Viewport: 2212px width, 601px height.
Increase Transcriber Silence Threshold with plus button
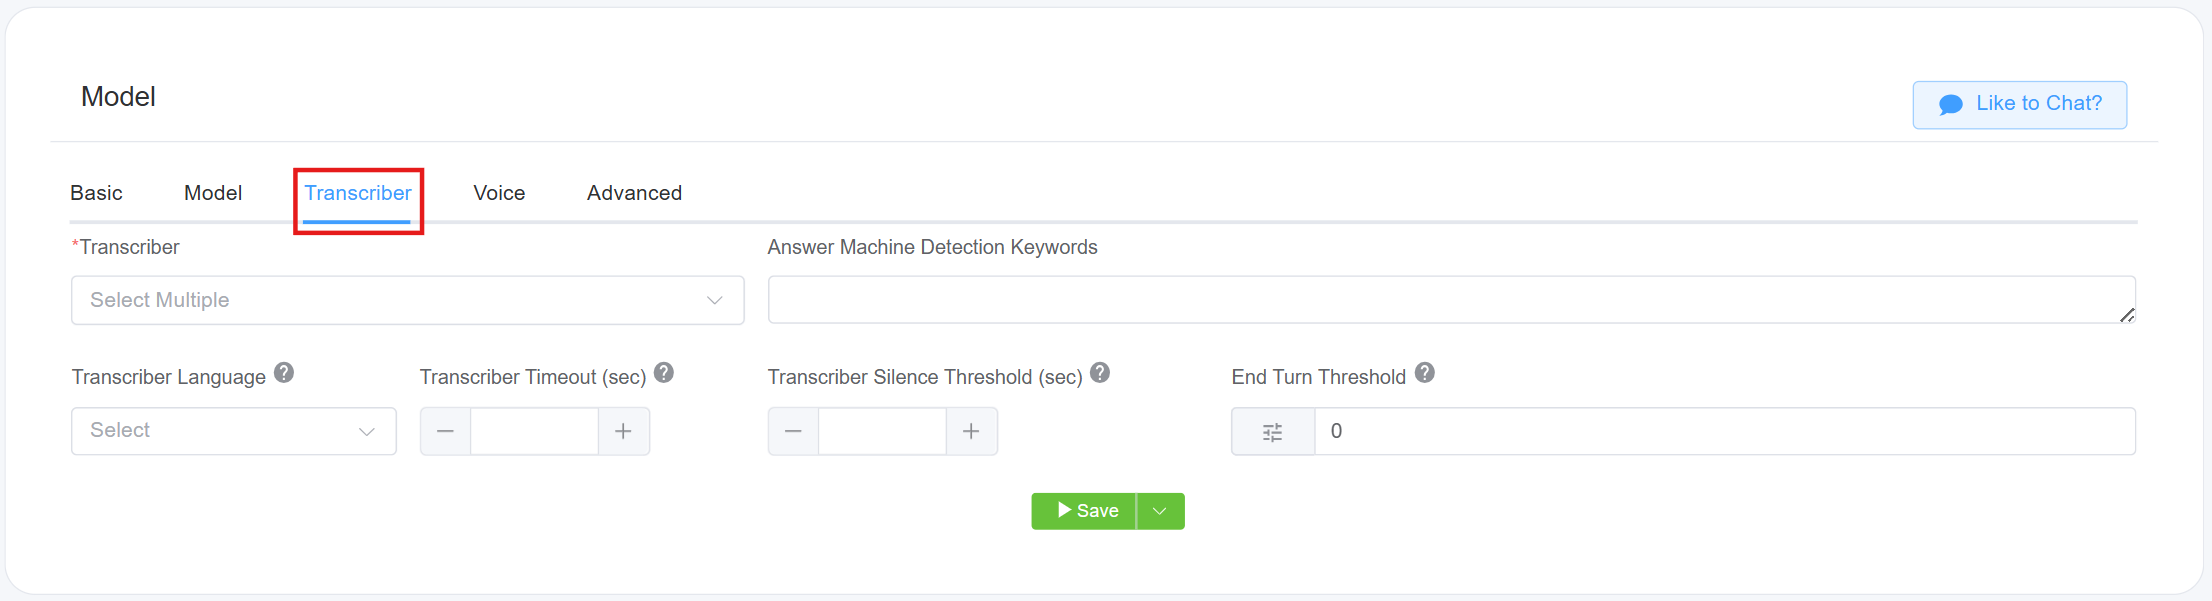[971, 432]
